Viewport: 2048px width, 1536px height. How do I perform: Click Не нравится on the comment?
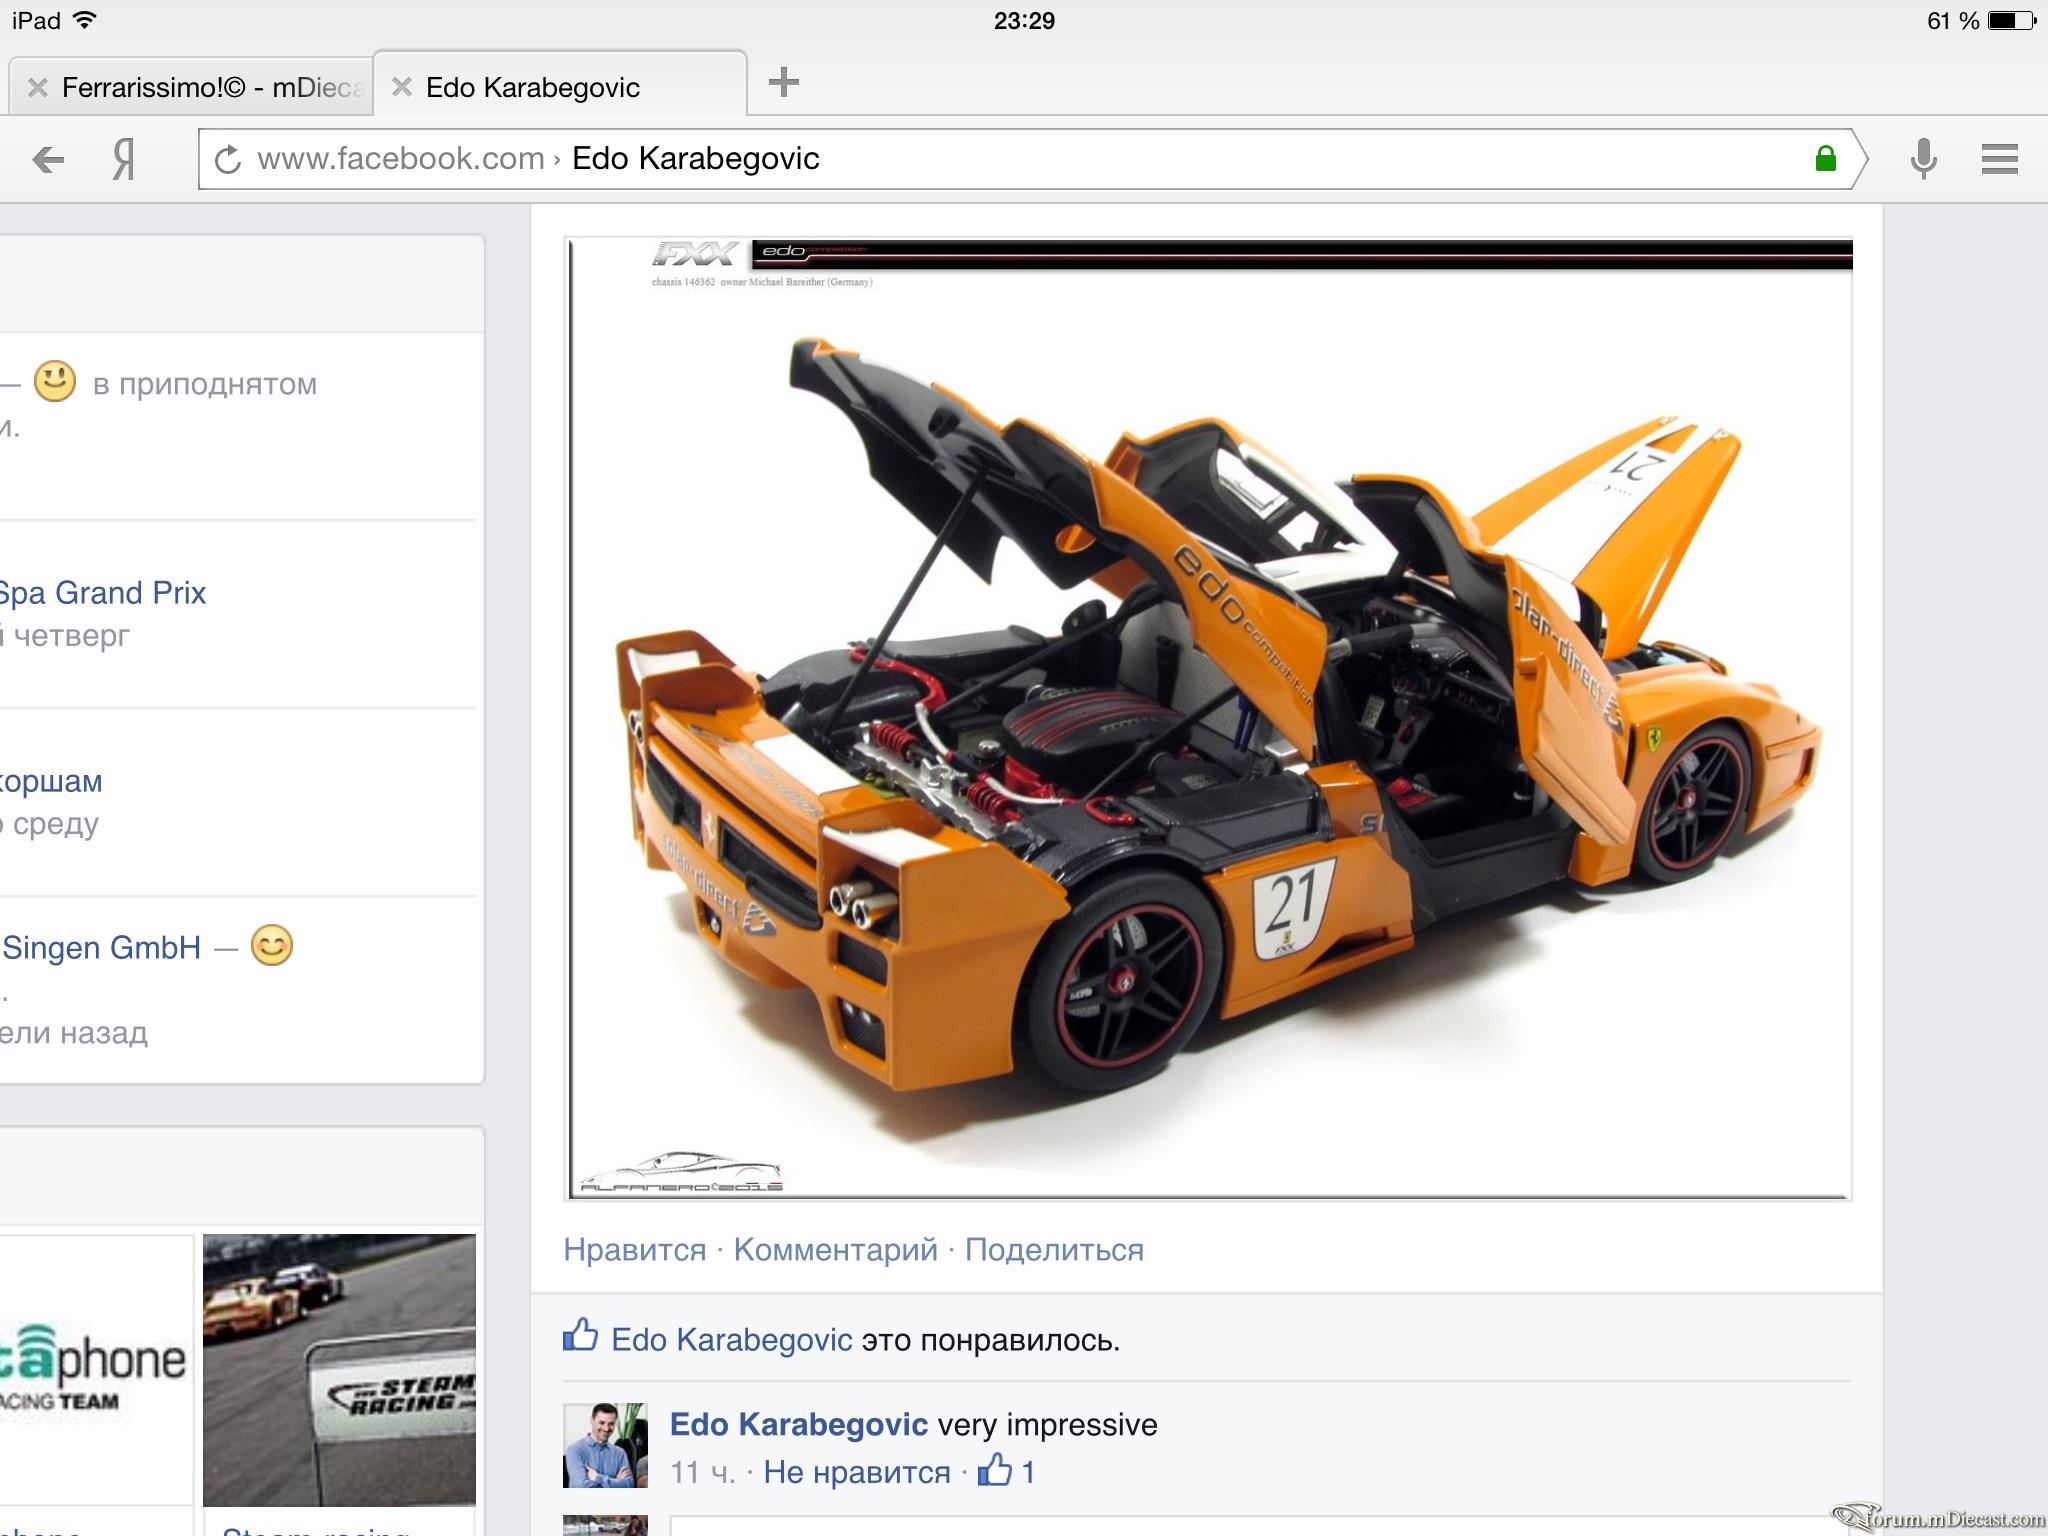pos(857,1472)
